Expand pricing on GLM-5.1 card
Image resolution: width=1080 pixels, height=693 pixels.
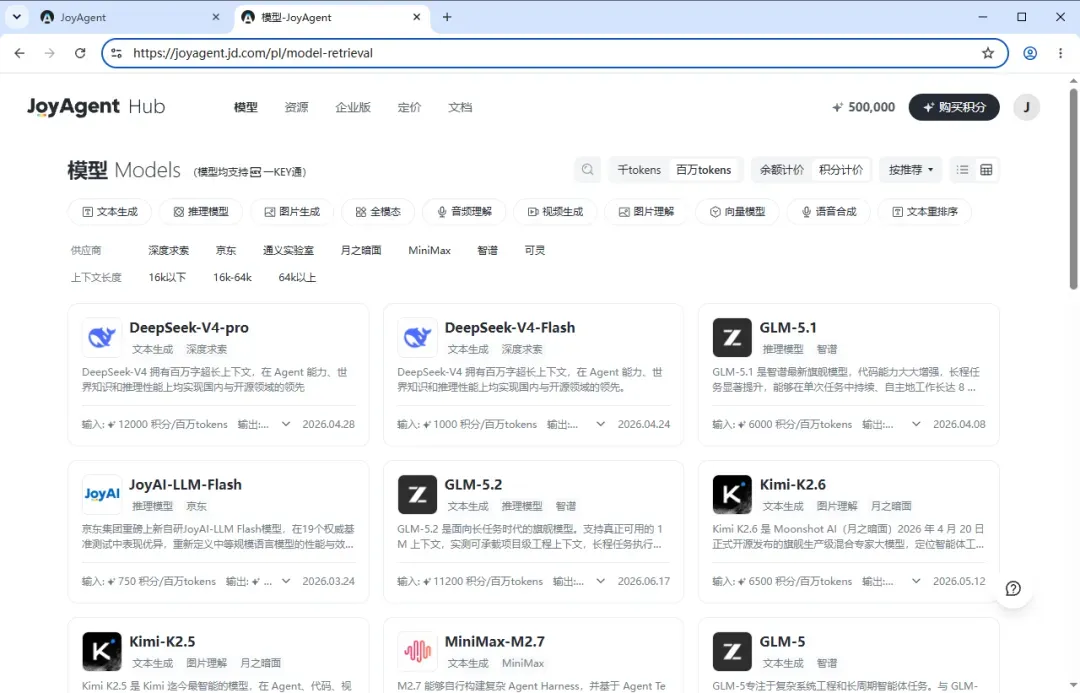click(x=916, y=424)
